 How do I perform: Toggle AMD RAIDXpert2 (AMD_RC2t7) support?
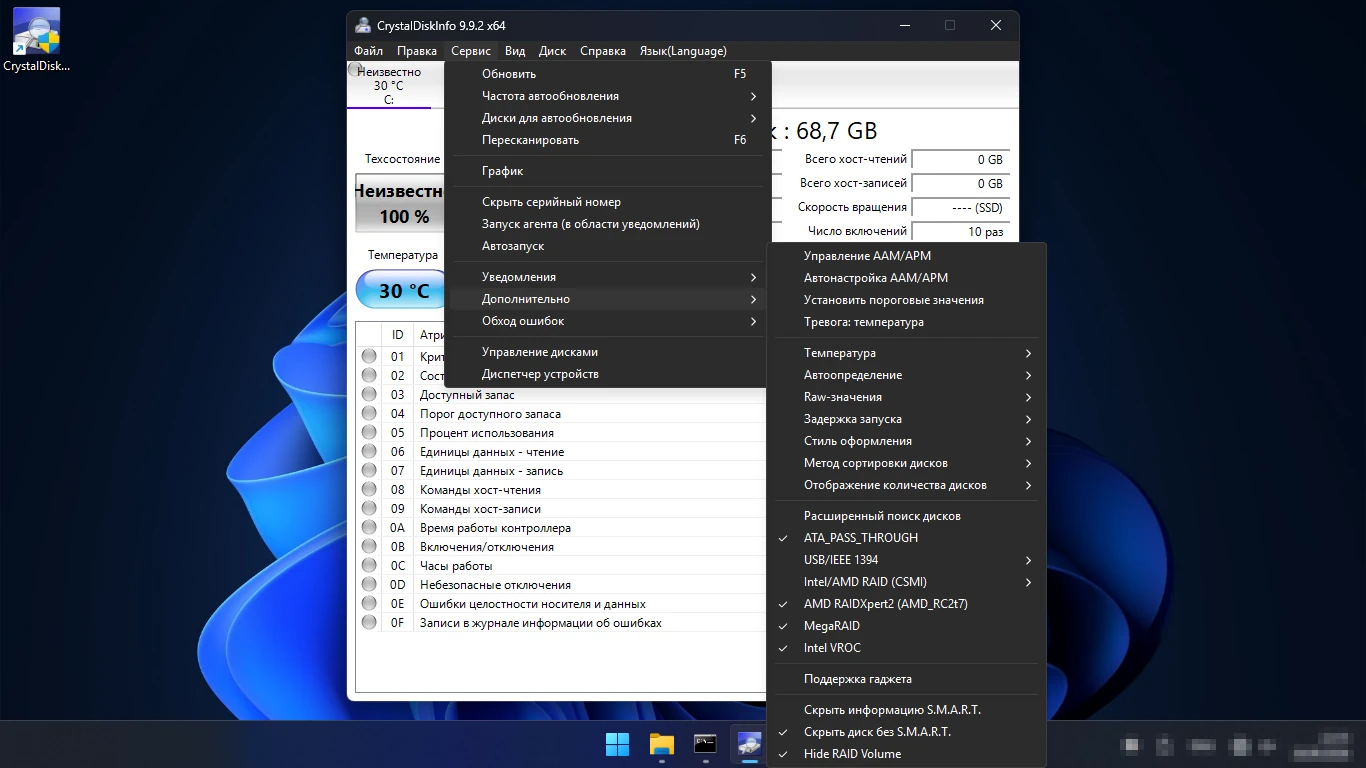point(906,604)
